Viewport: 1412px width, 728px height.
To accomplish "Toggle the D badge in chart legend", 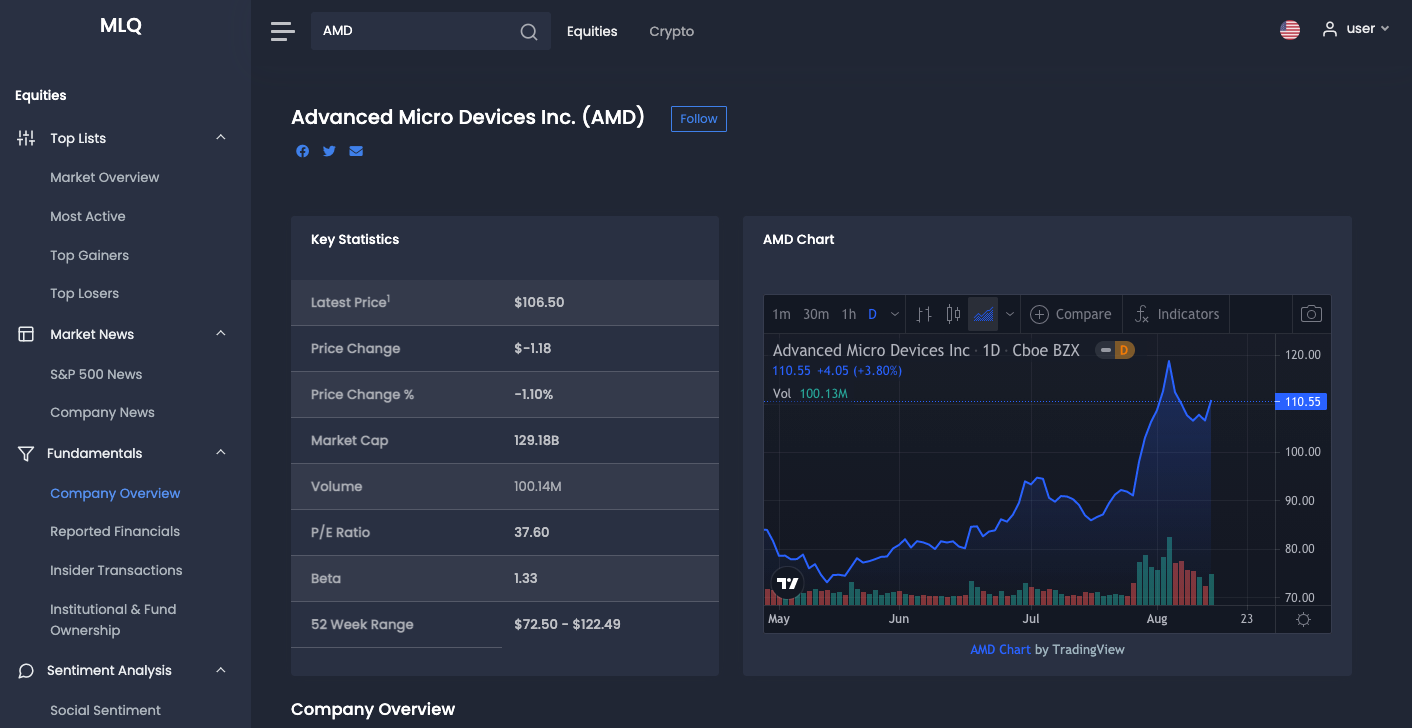I will coord(1124,350).
